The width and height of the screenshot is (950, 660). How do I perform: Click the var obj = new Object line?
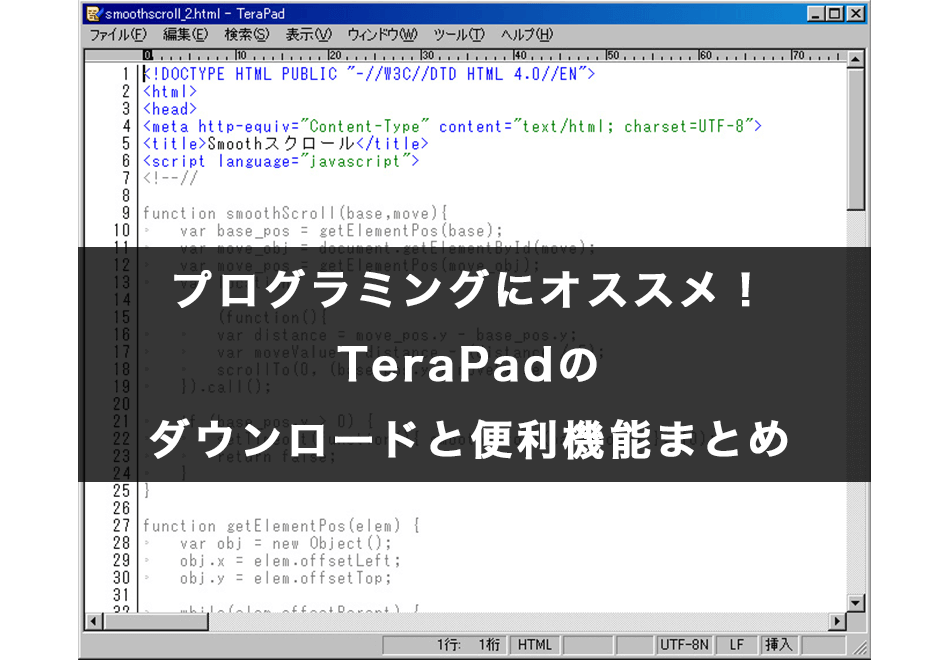tap(285, 544)
